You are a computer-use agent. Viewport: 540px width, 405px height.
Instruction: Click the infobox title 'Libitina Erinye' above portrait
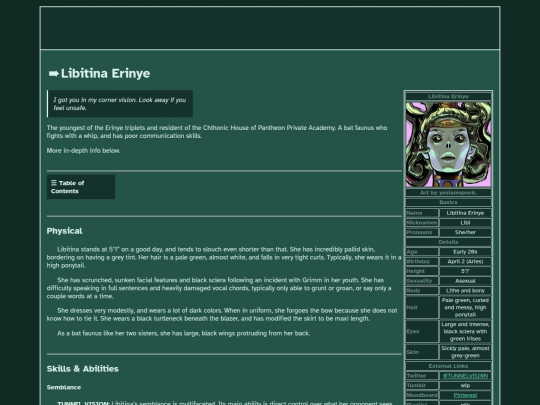click(448, 96)
